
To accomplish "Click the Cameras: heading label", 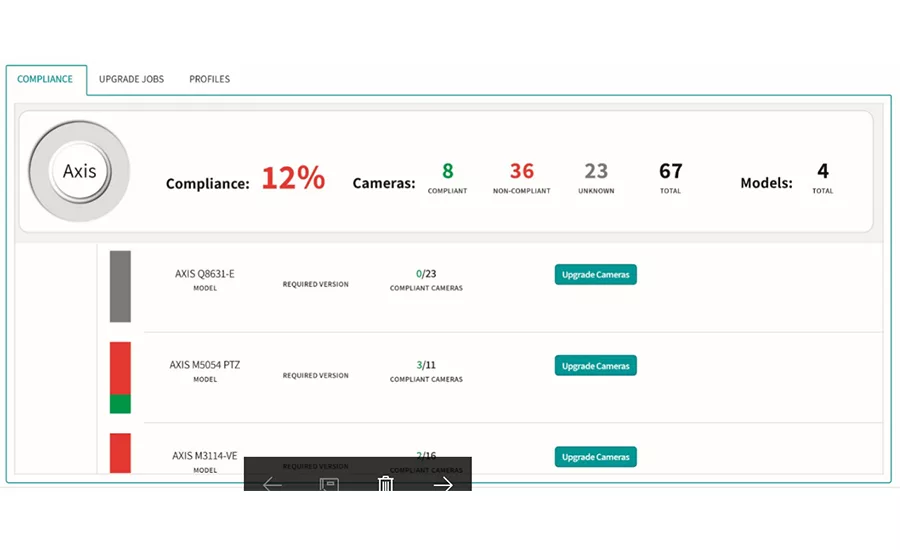I will click(384, 183).
